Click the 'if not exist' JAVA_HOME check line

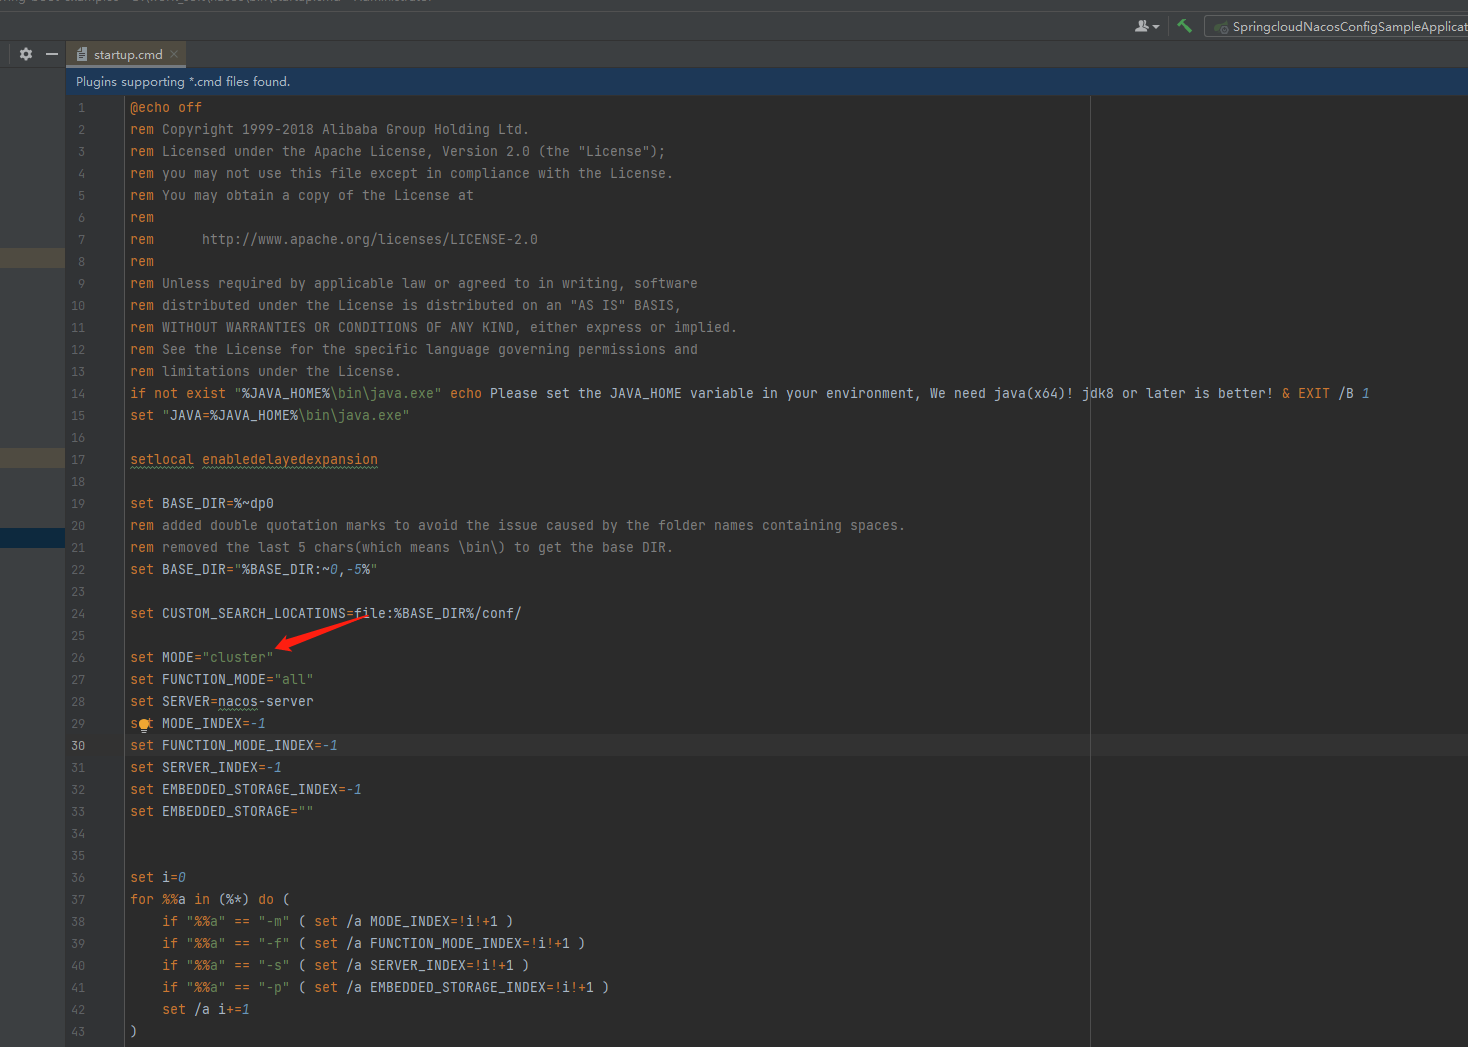pyautogui.click(x=749, y=394)
